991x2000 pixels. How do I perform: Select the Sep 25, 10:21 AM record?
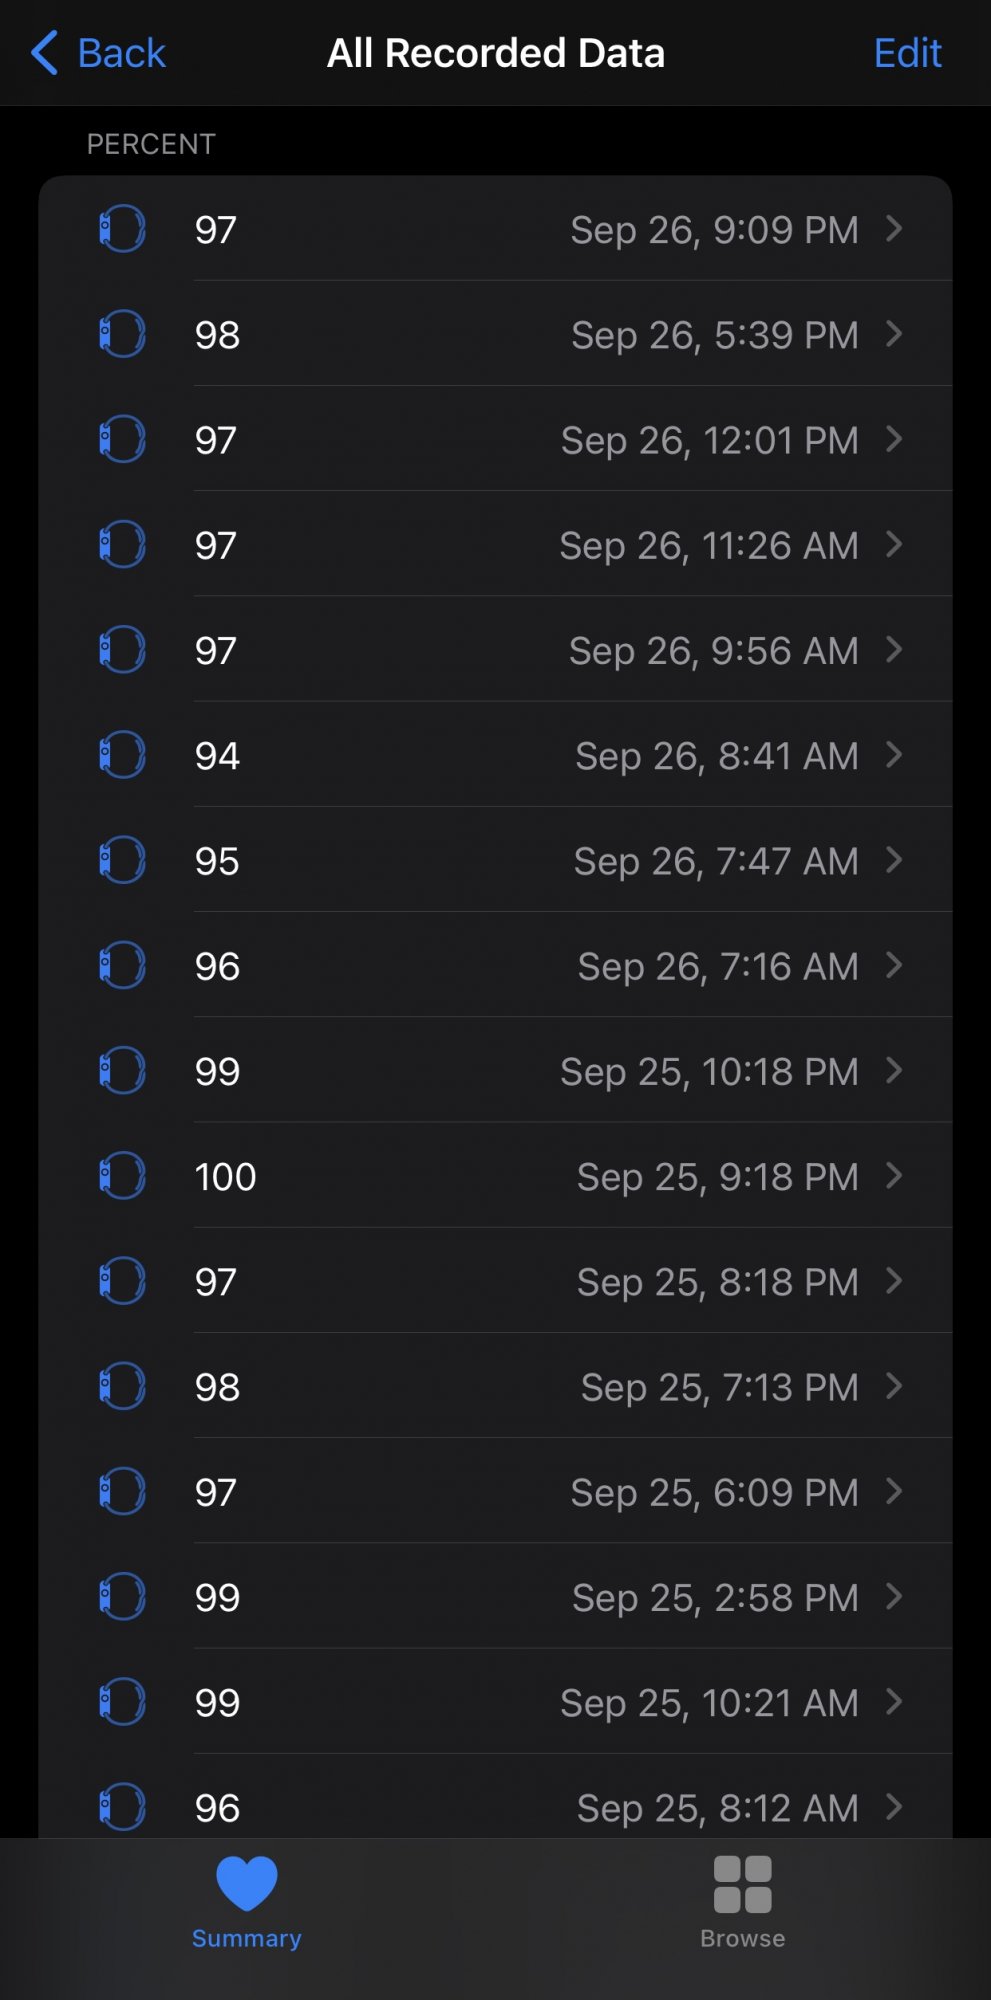click(x=495, y=1702)
